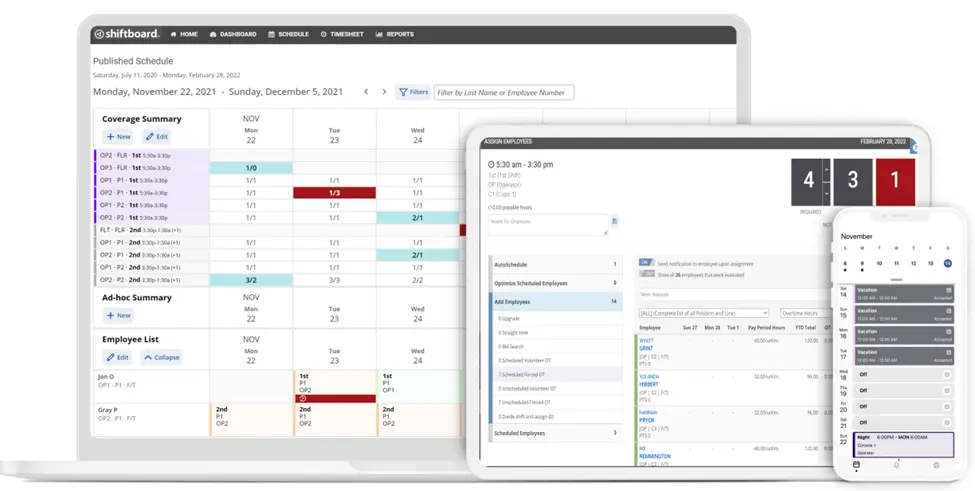Toggle show all 26 employees switch
975x491 pixels.
point(646,273)
